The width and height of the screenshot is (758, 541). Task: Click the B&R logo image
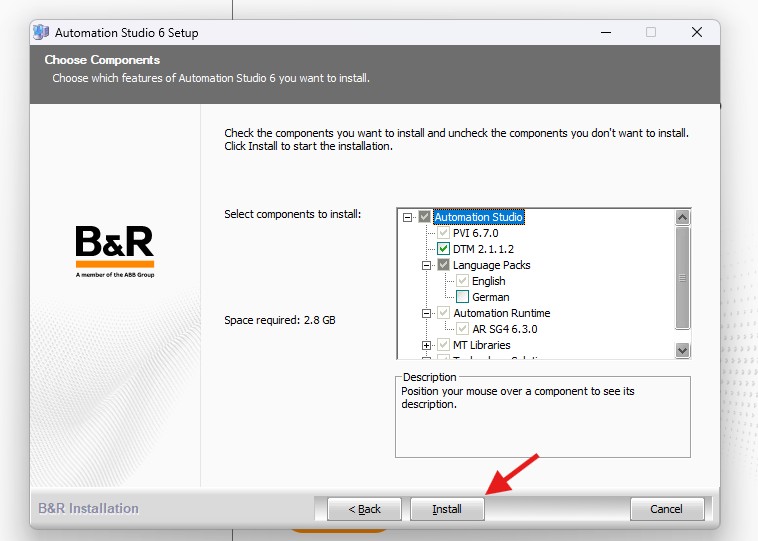click(115, 251)
